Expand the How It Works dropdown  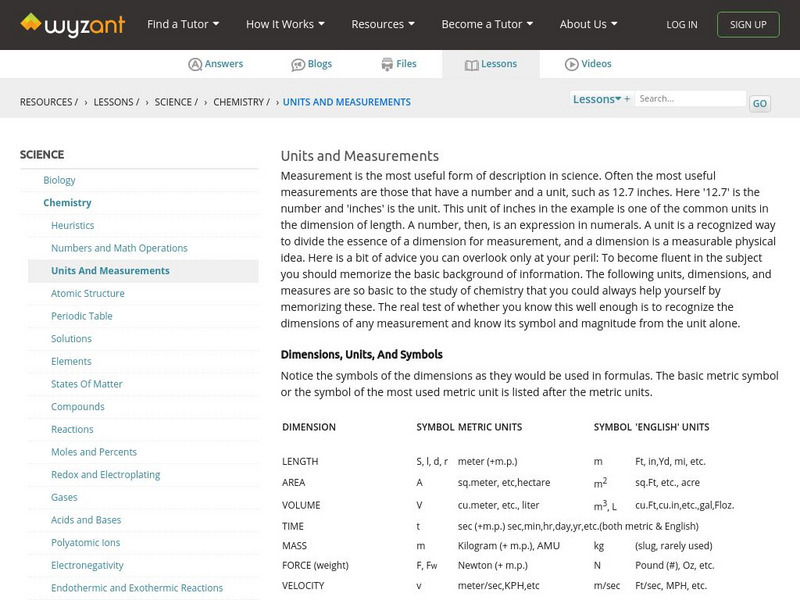pyautogui.click(x=286, y=24)
